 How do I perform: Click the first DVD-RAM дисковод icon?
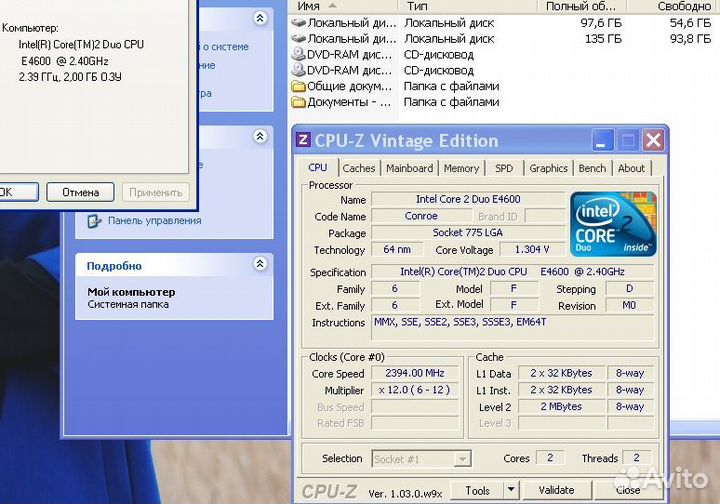point(298,54)
